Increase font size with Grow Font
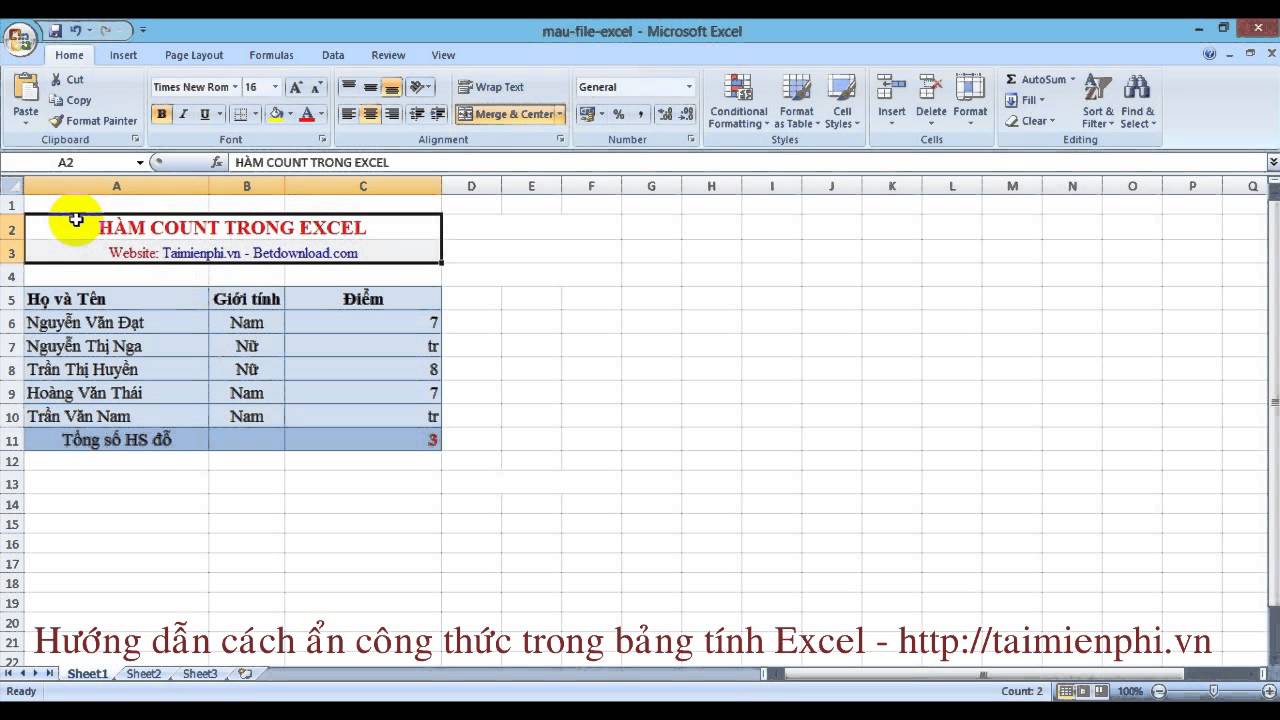This screenshot has height=720, width=1280. click(x=296, y=87)
